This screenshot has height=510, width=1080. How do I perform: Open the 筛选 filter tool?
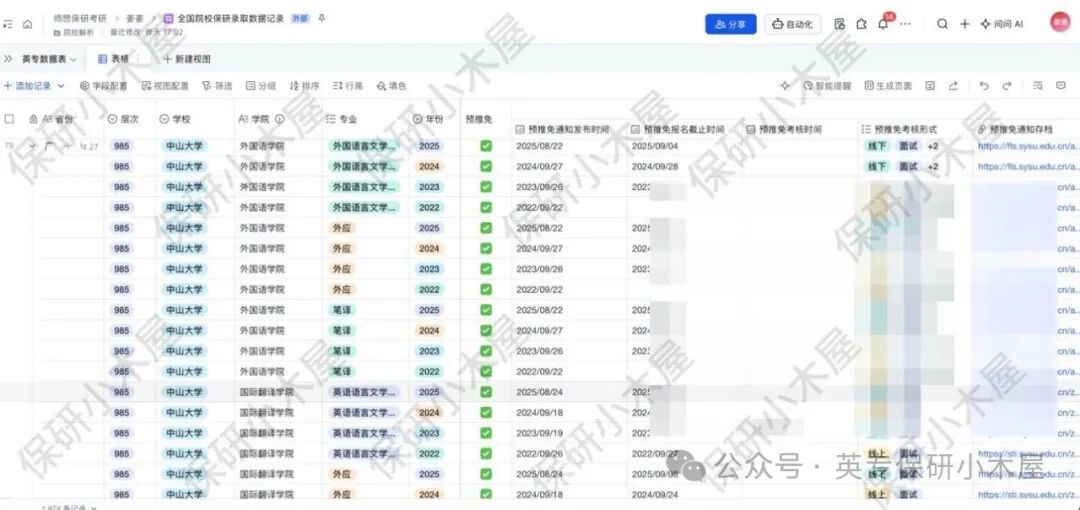coord(217,86)
